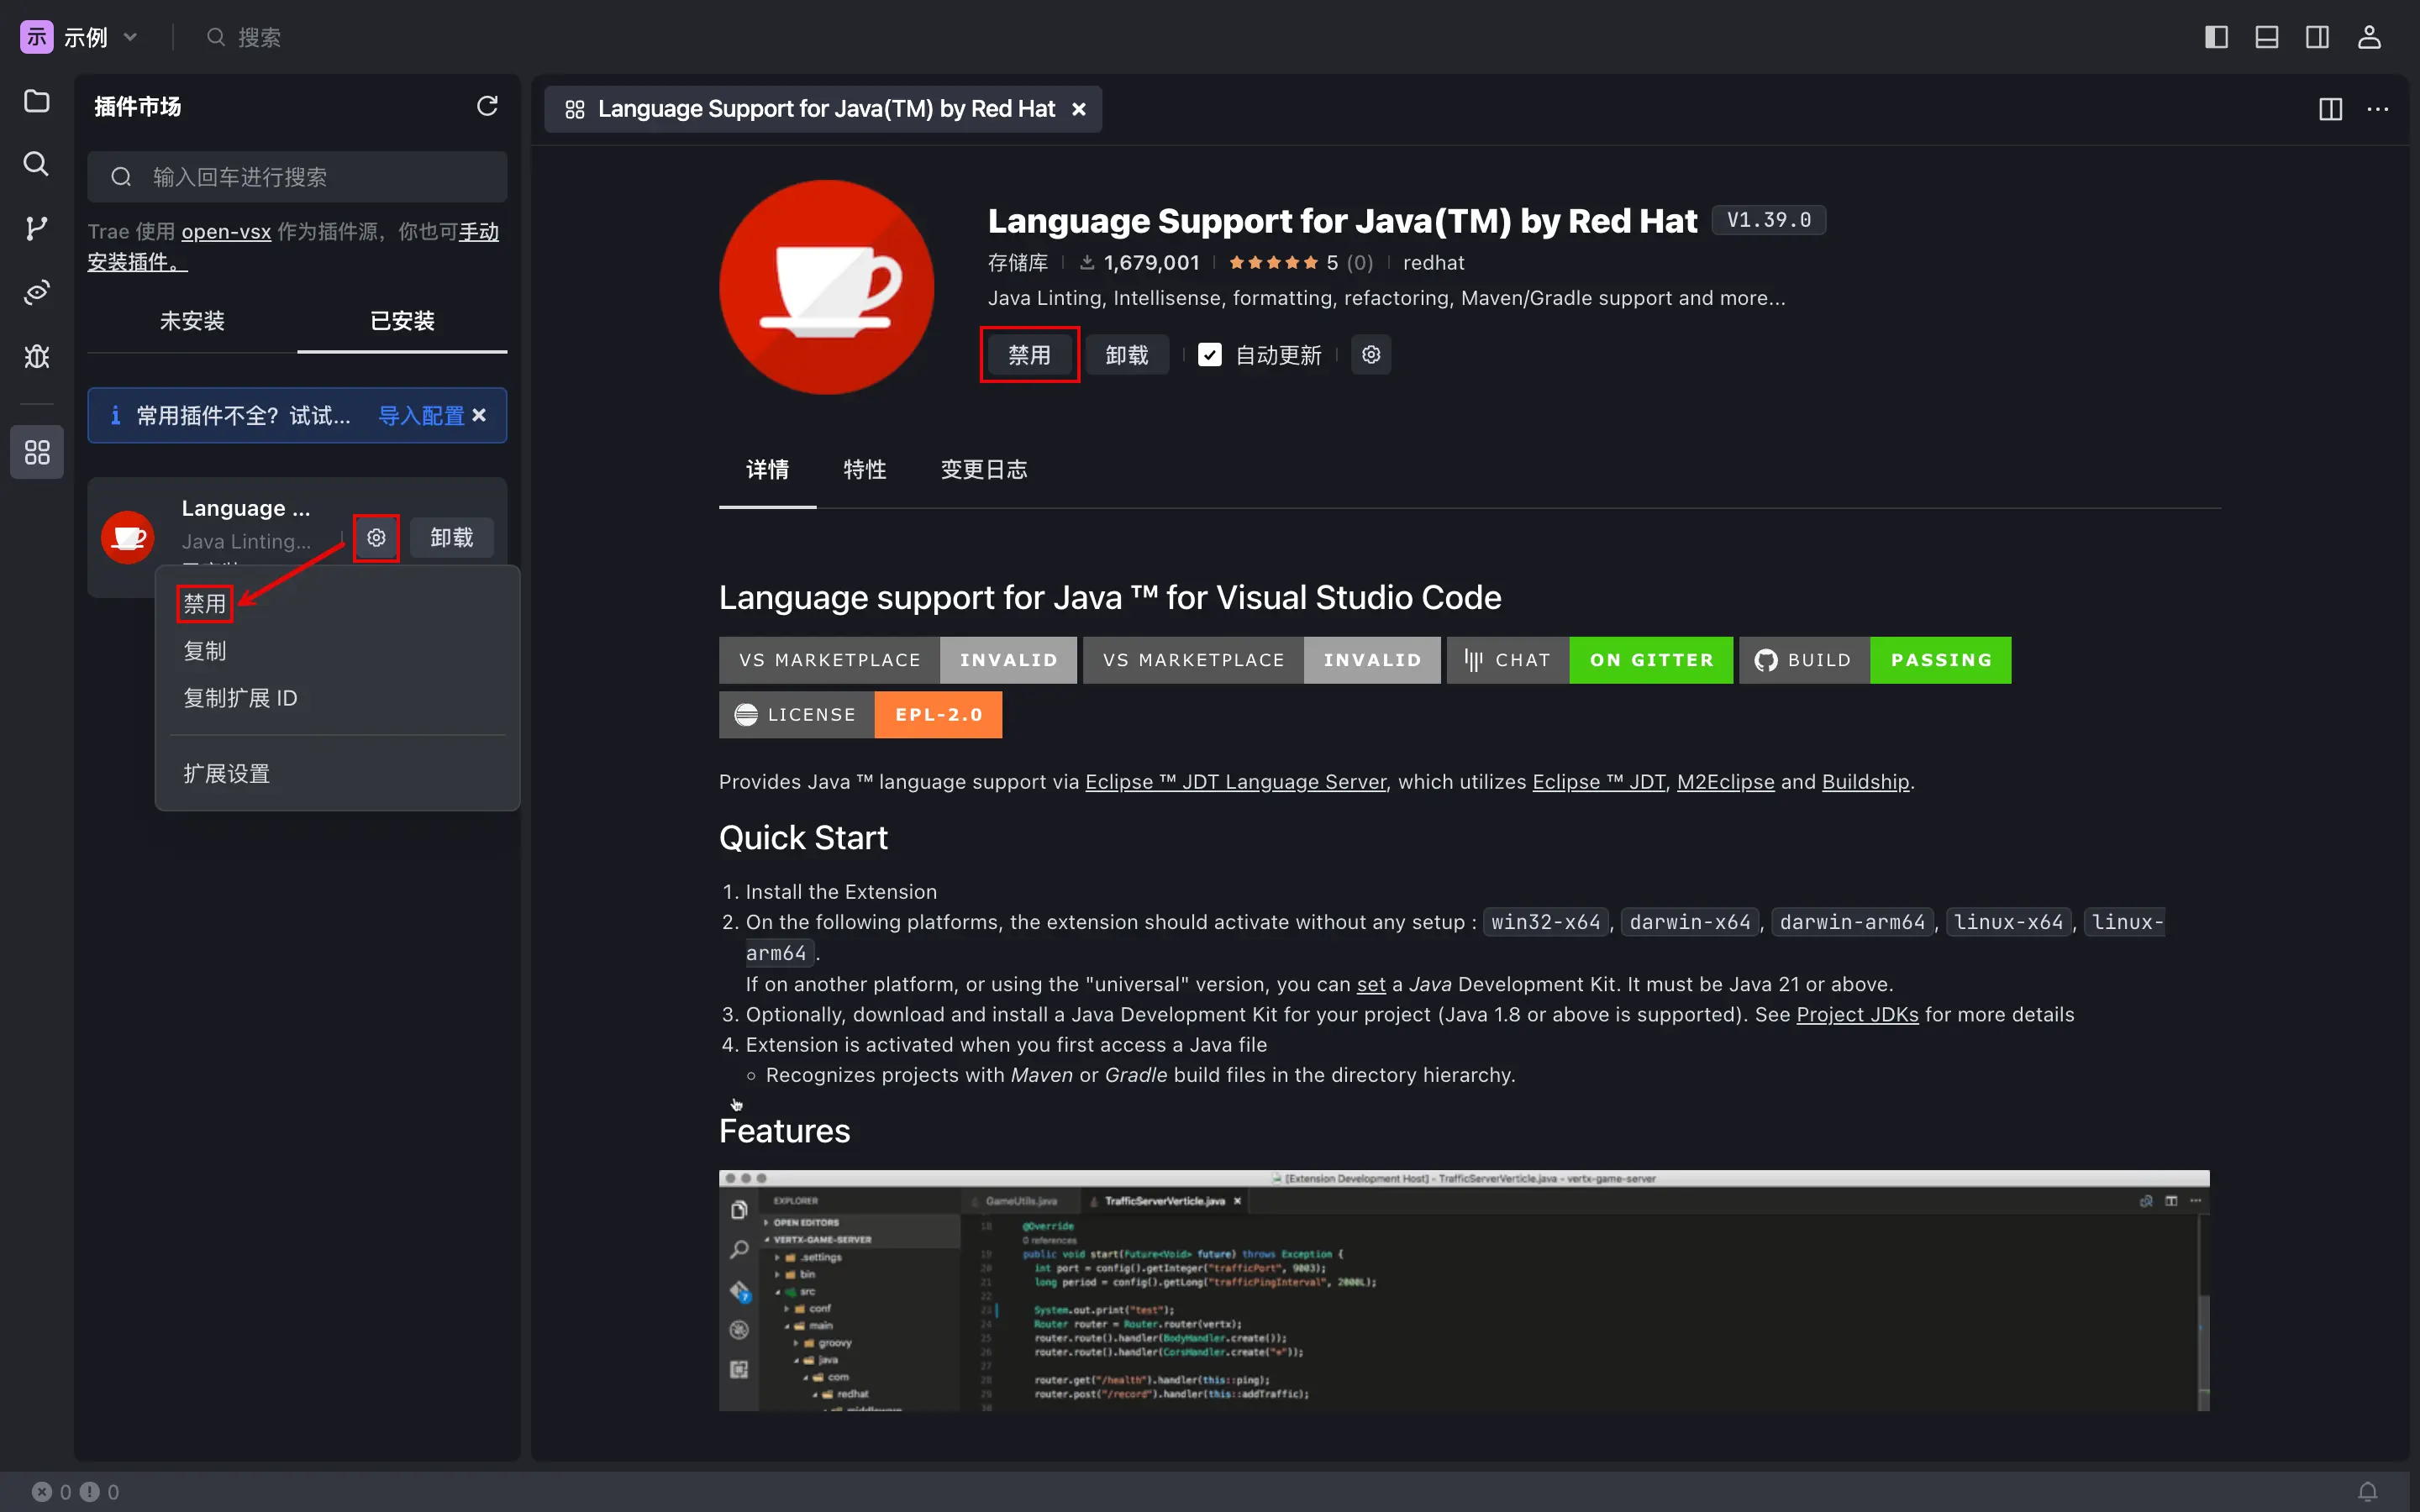Image resolution: width=2420 pixels, height=1512 pixels.
Task: Click the 示 workspace logo icon
Action: [36, 37]
